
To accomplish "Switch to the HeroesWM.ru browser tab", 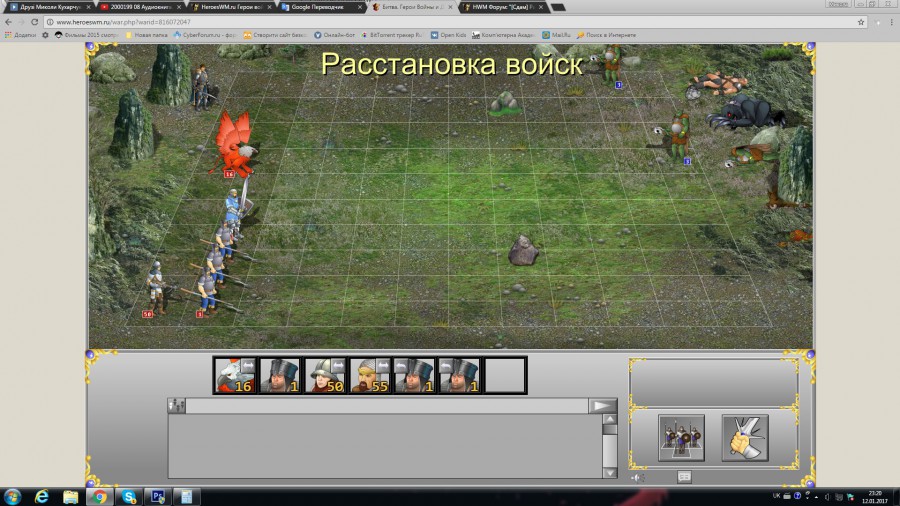I will [x=230, y=7].
